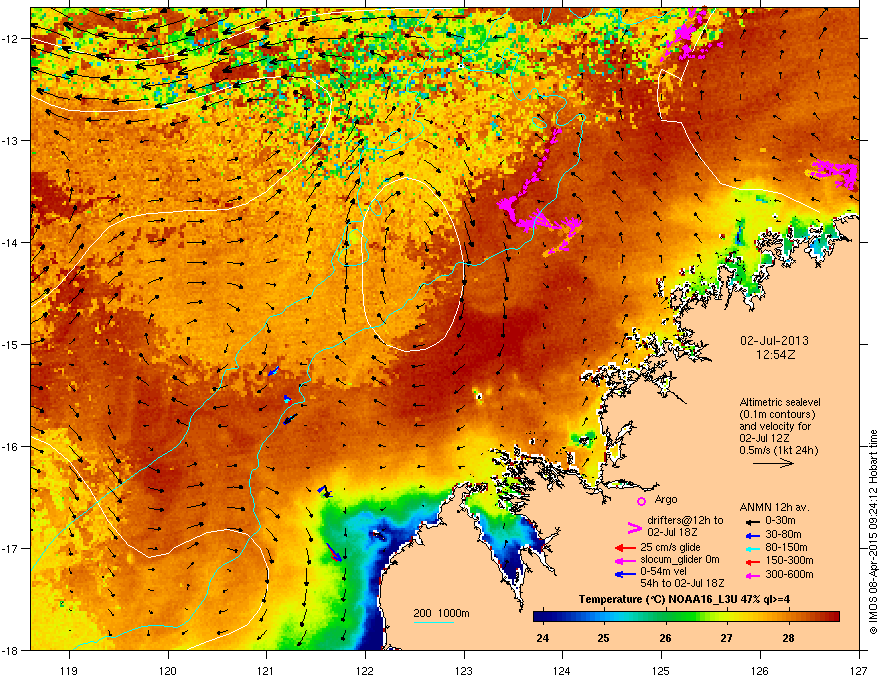Click the latitude axis label -15
The width and height of the screenshot is (880, 680).
11,344
